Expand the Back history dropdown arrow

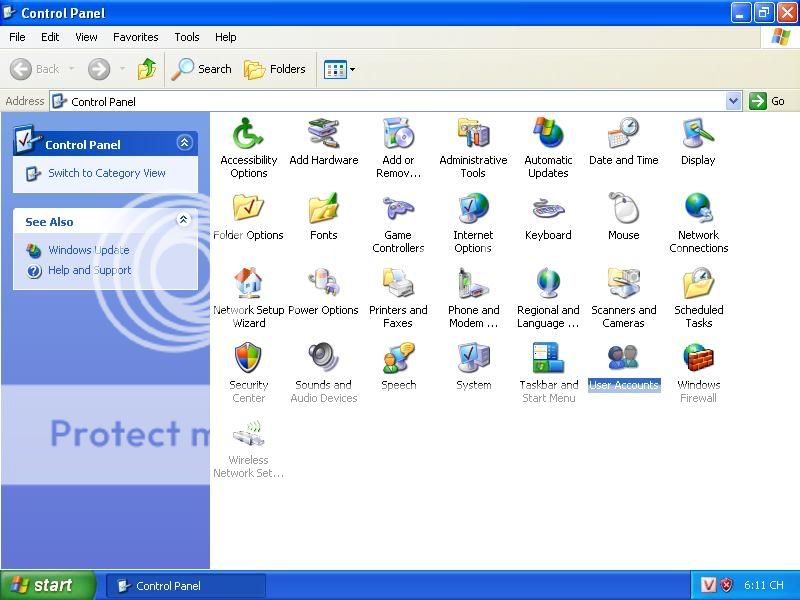click(72, 69)
